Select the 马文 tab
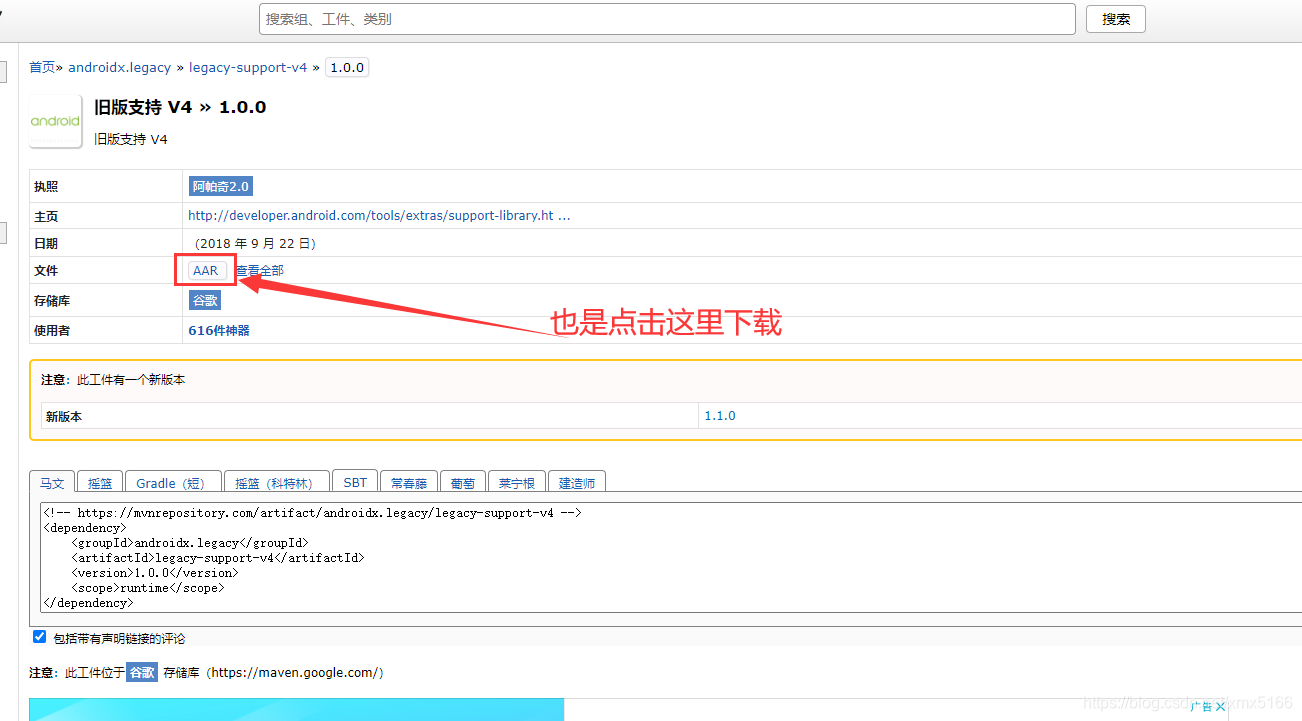Screen dimensions: 1302x721 click(x=51, y=482)
